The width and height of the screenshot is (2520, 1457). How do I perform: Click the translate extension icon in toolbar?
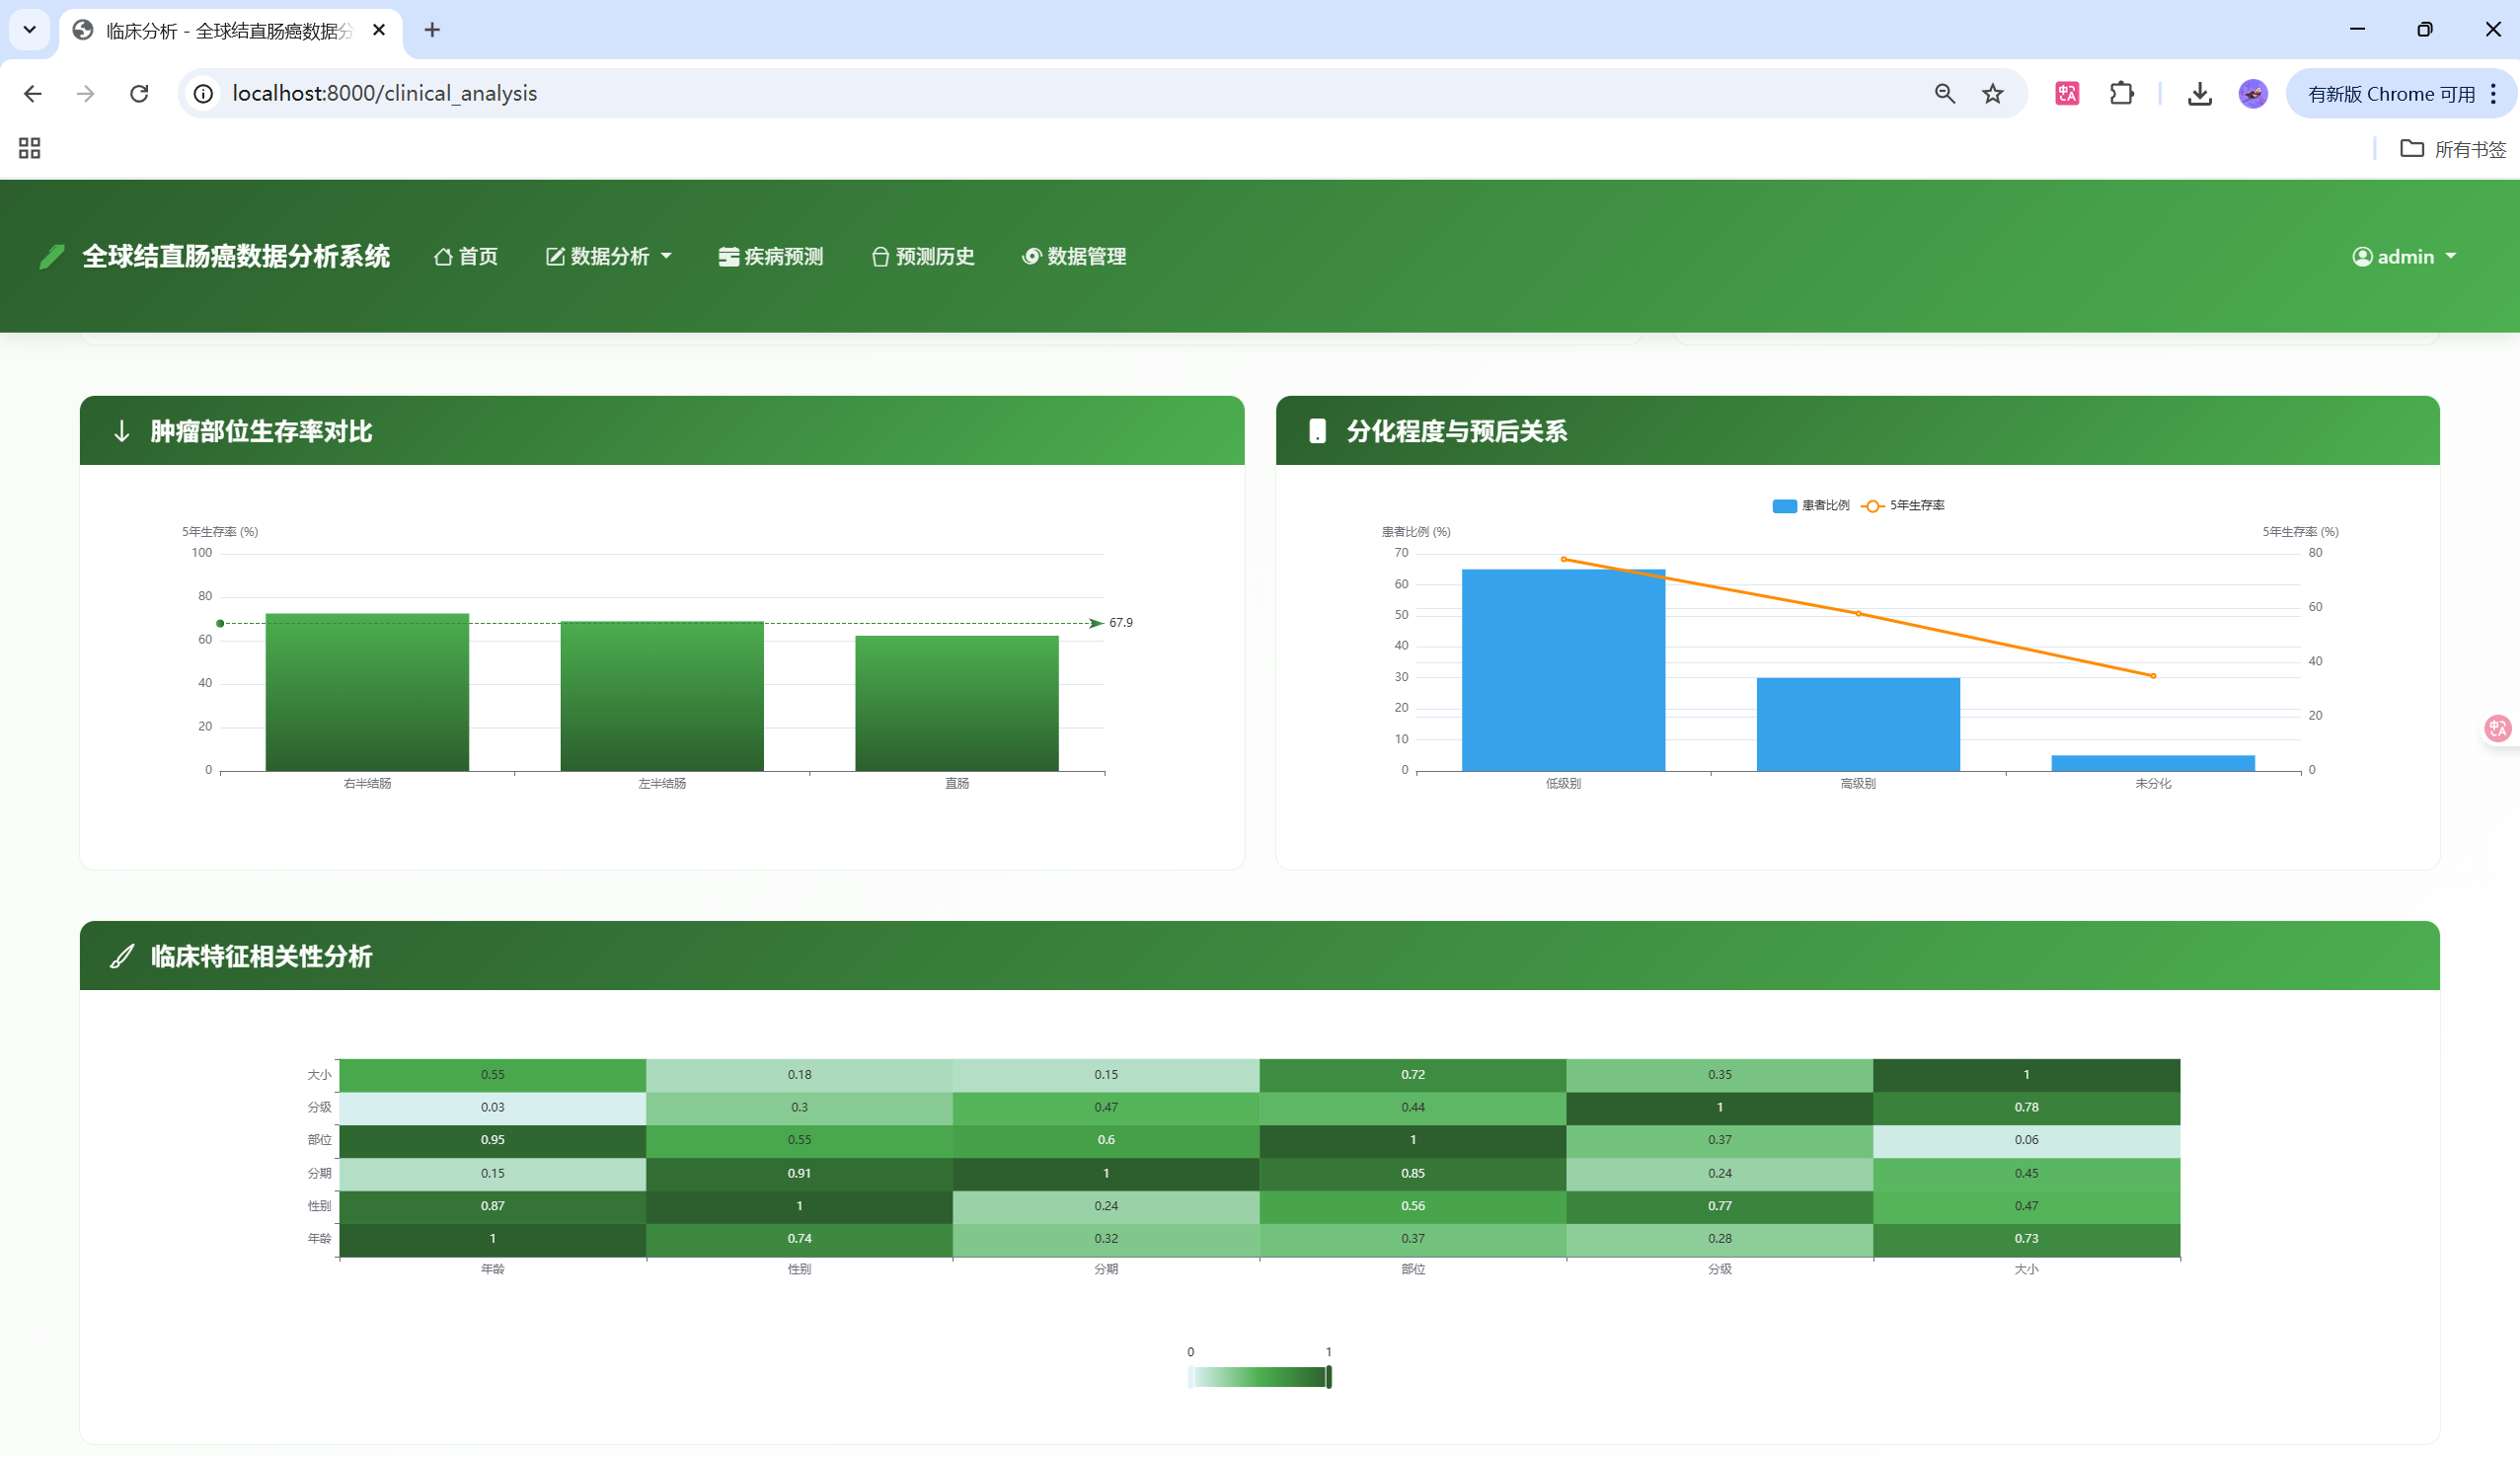pos(2067,94)
